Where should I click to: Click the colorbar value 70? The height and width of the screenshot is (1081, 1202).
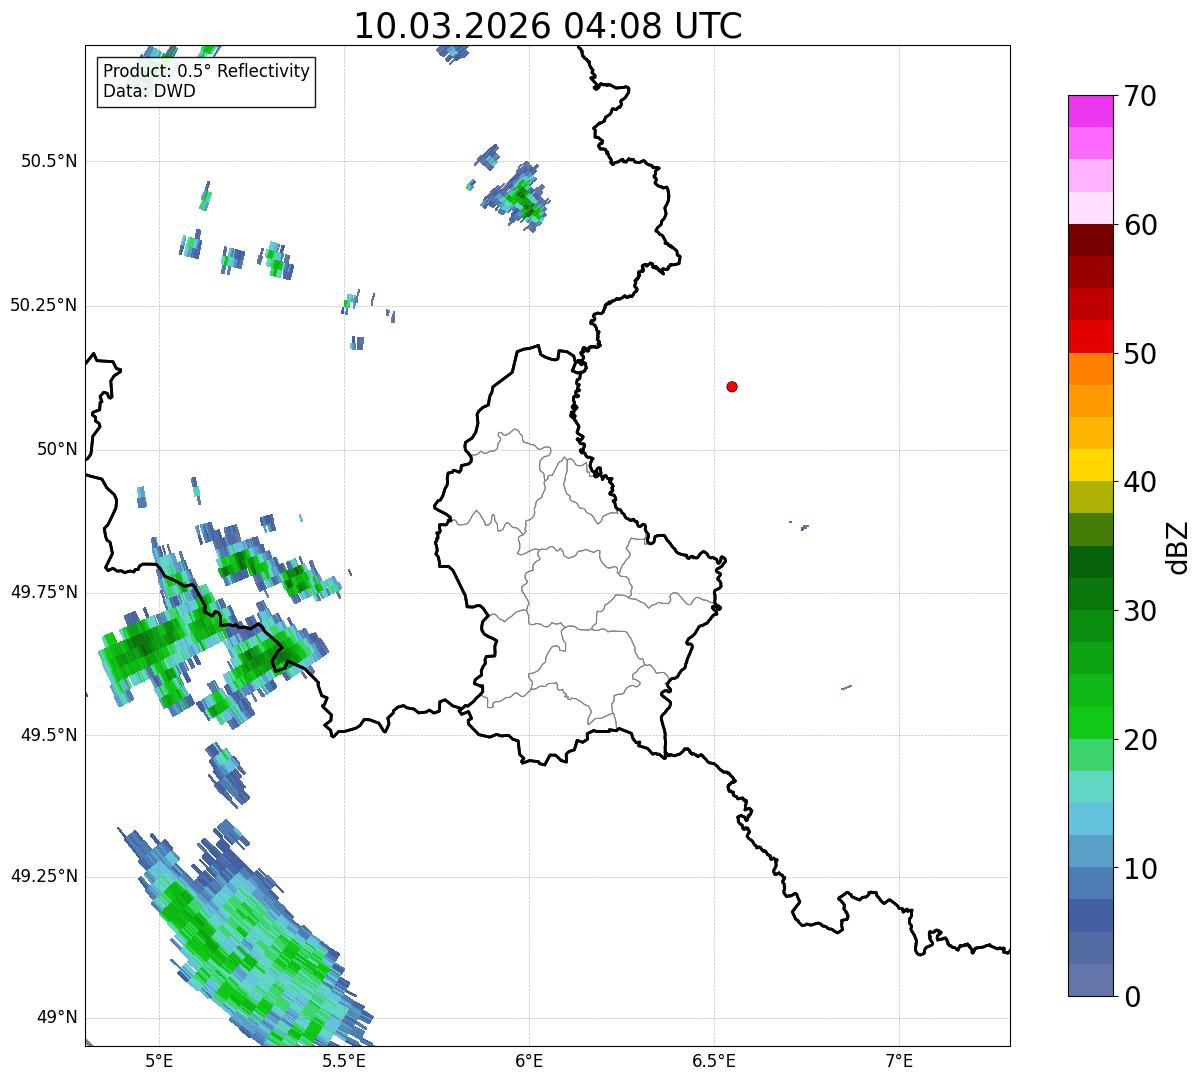coord(1140,96)
